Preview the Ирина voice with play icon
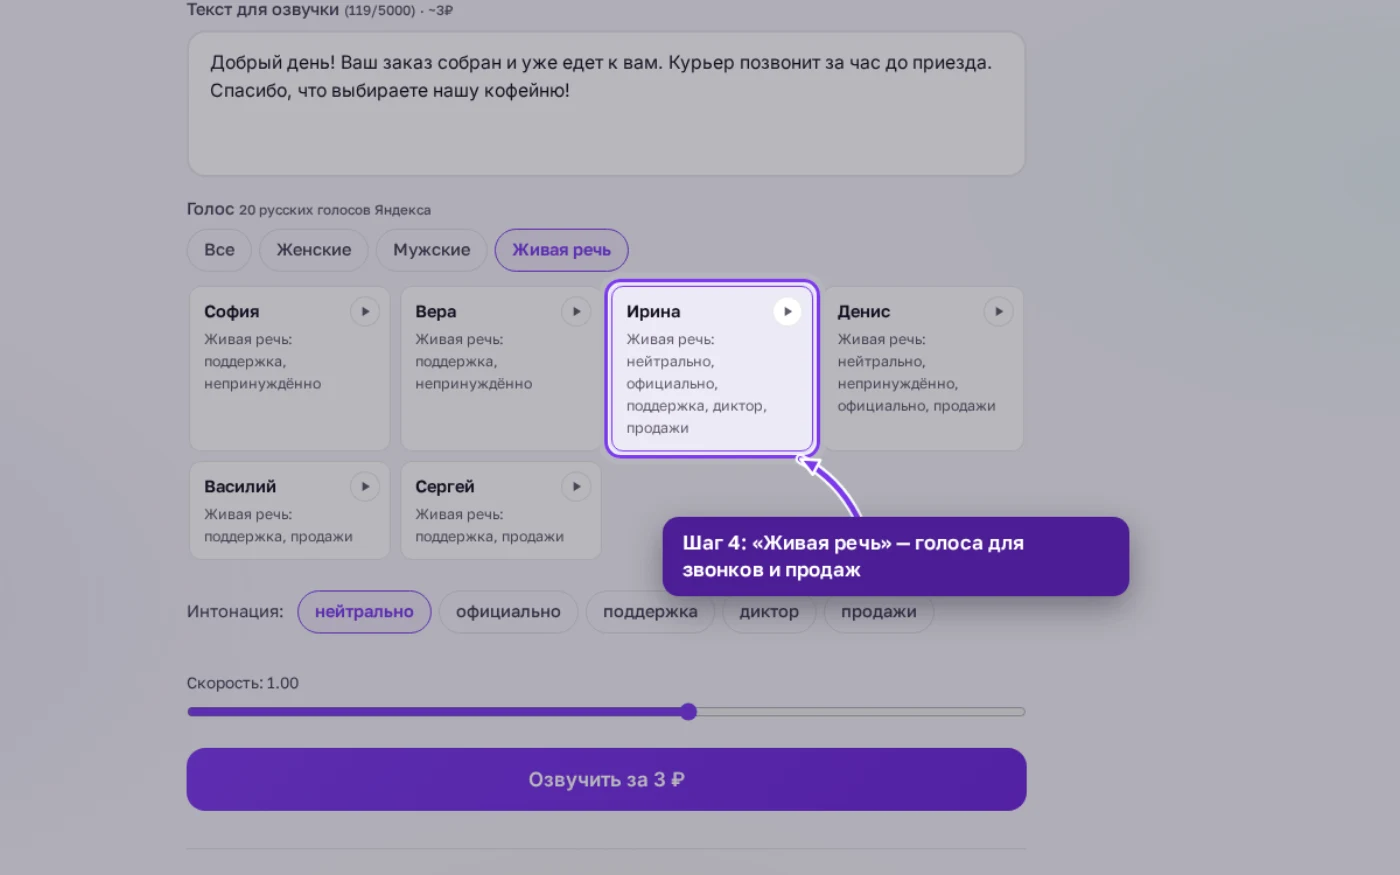The width and height of the screenshot is (1400, 875). [787, 312]
